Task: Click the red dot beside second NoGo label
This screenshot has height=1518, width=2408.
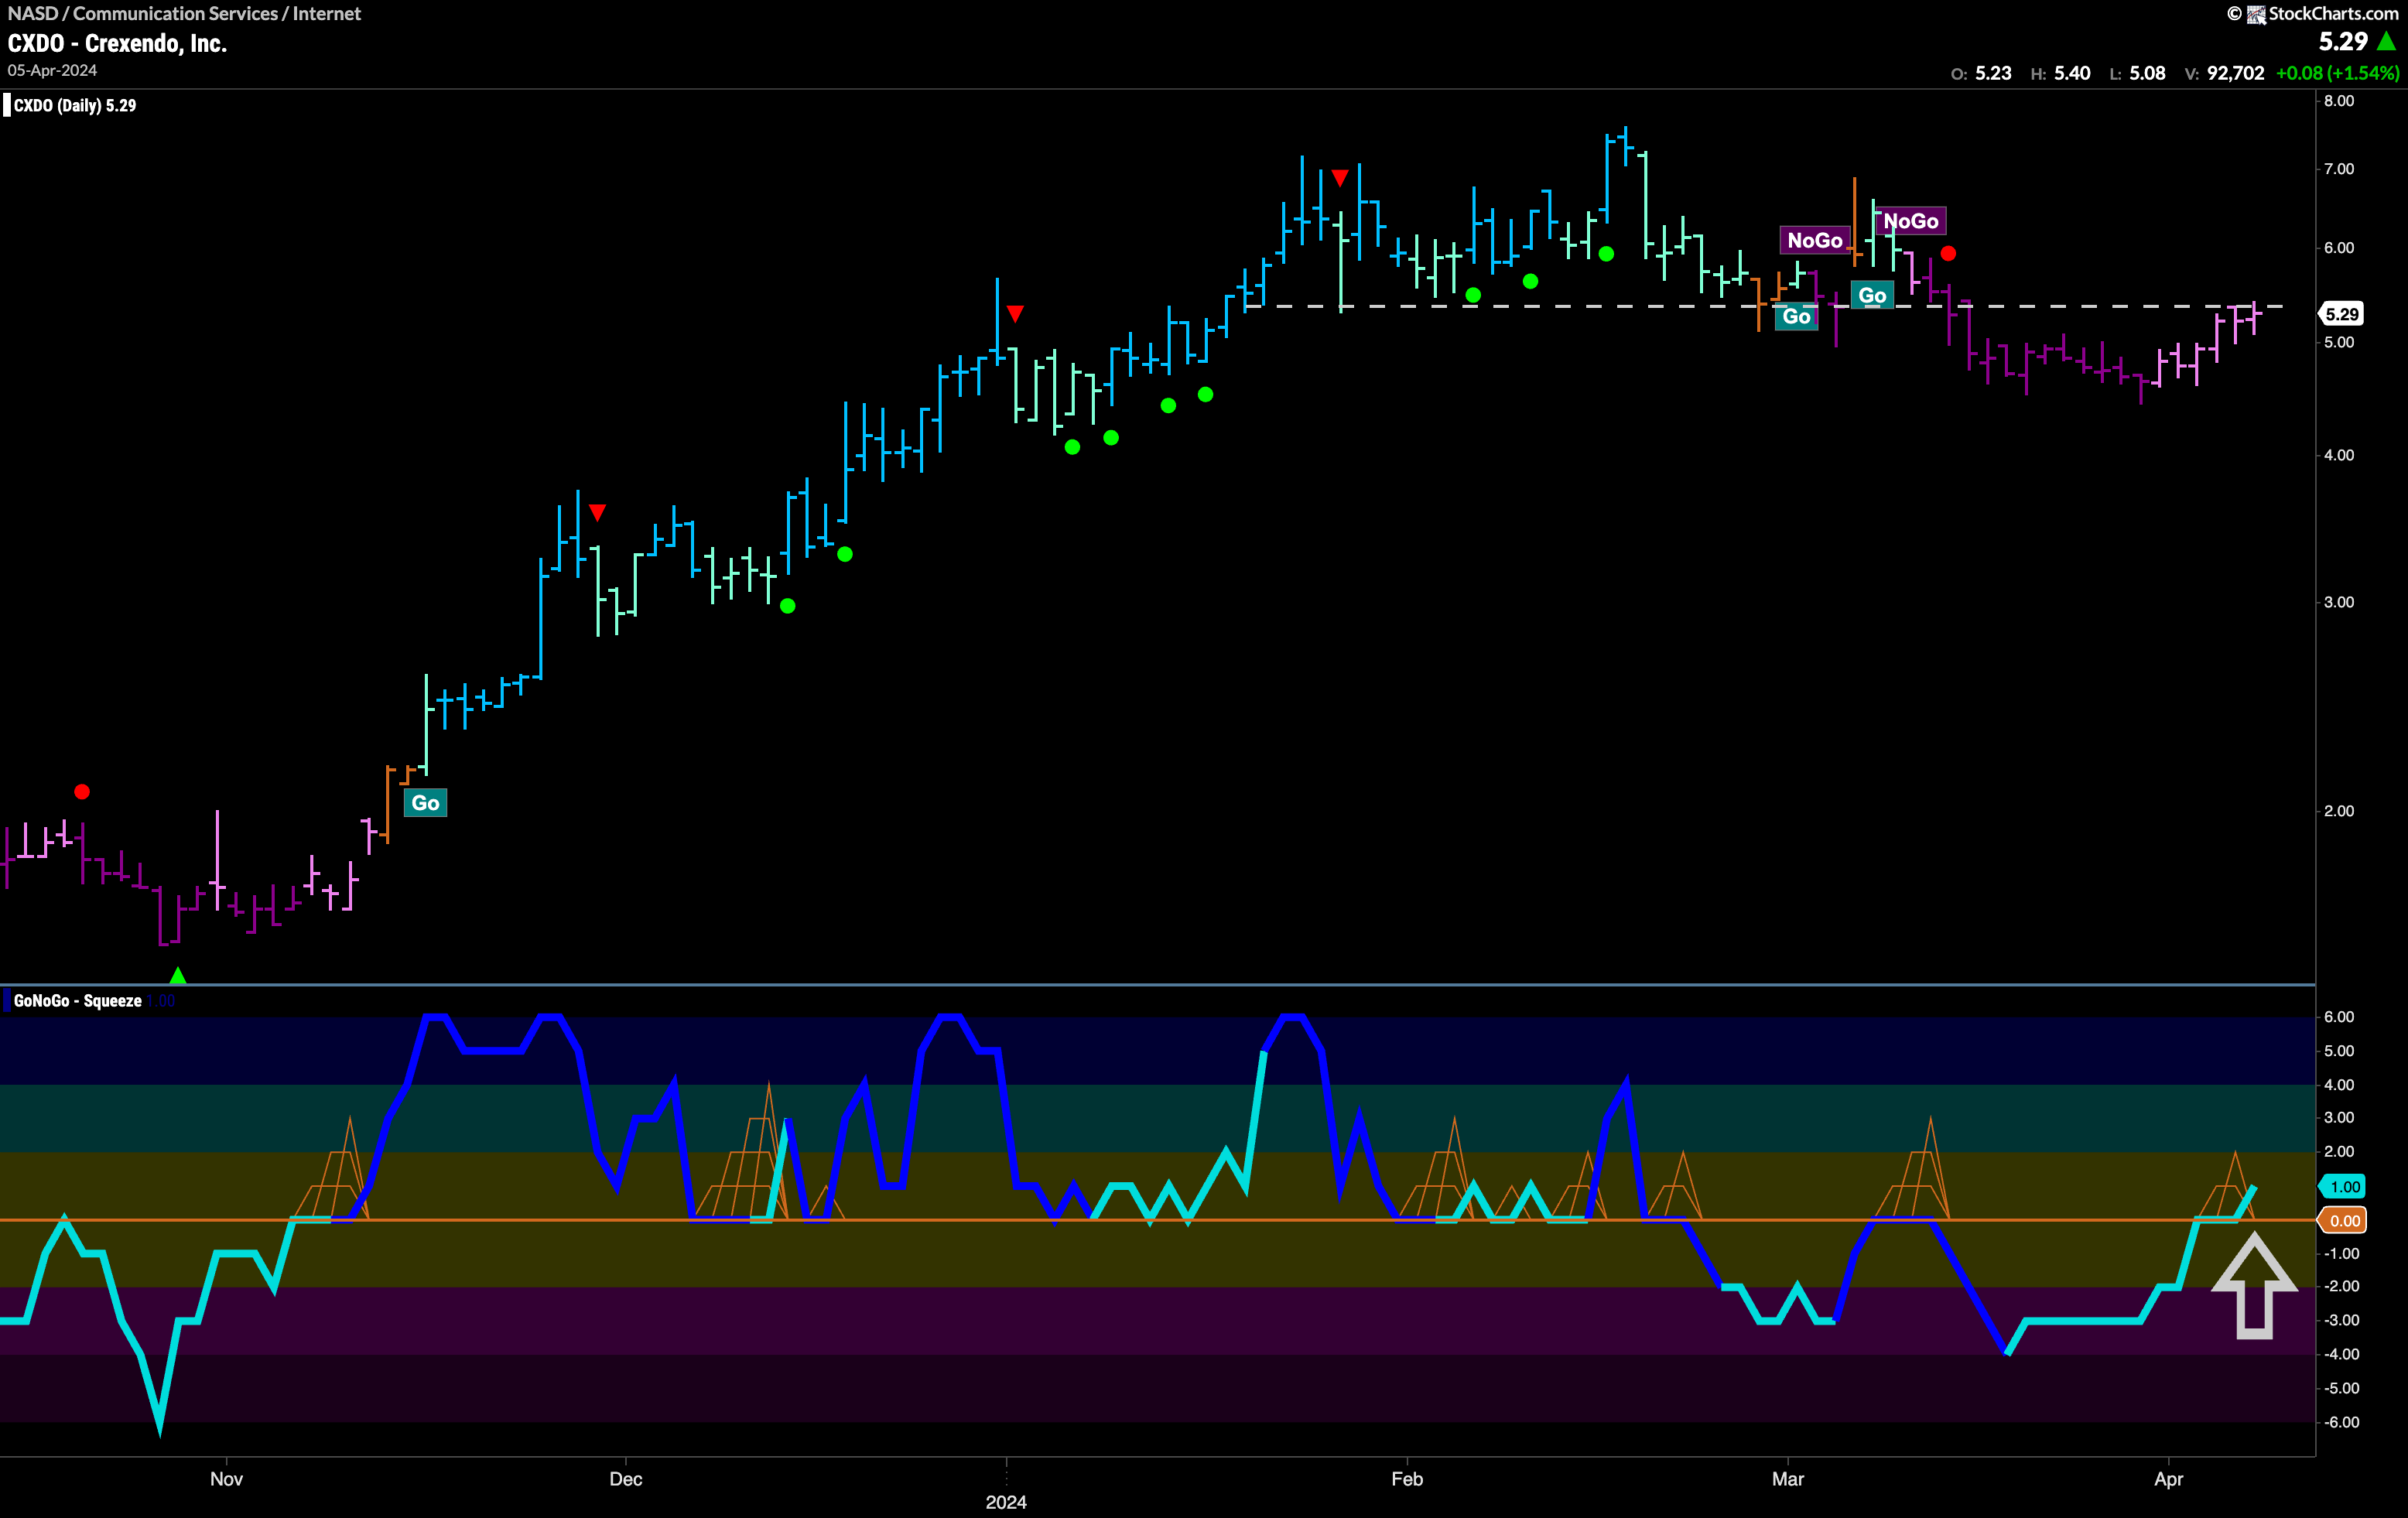Action: (1948, 253)
